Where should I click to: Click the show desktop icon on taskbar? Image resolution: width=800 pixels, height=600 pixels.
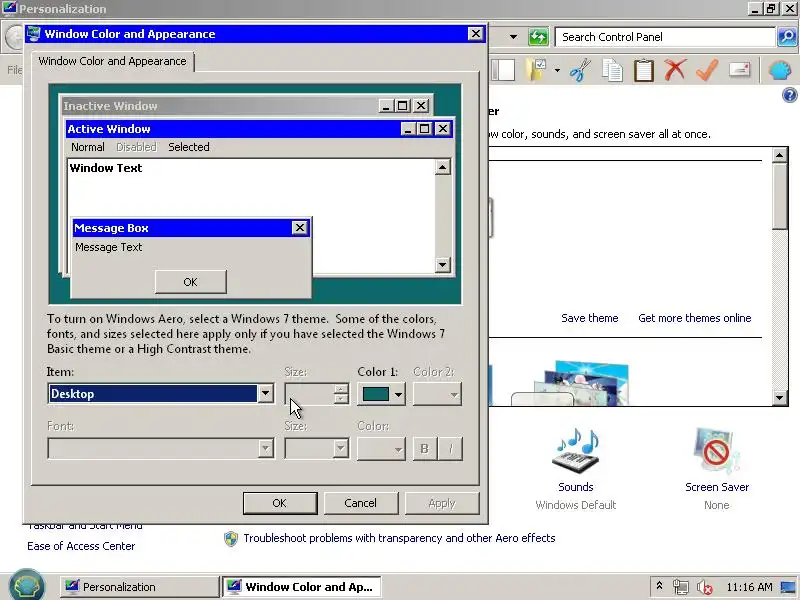pos(788,587)
